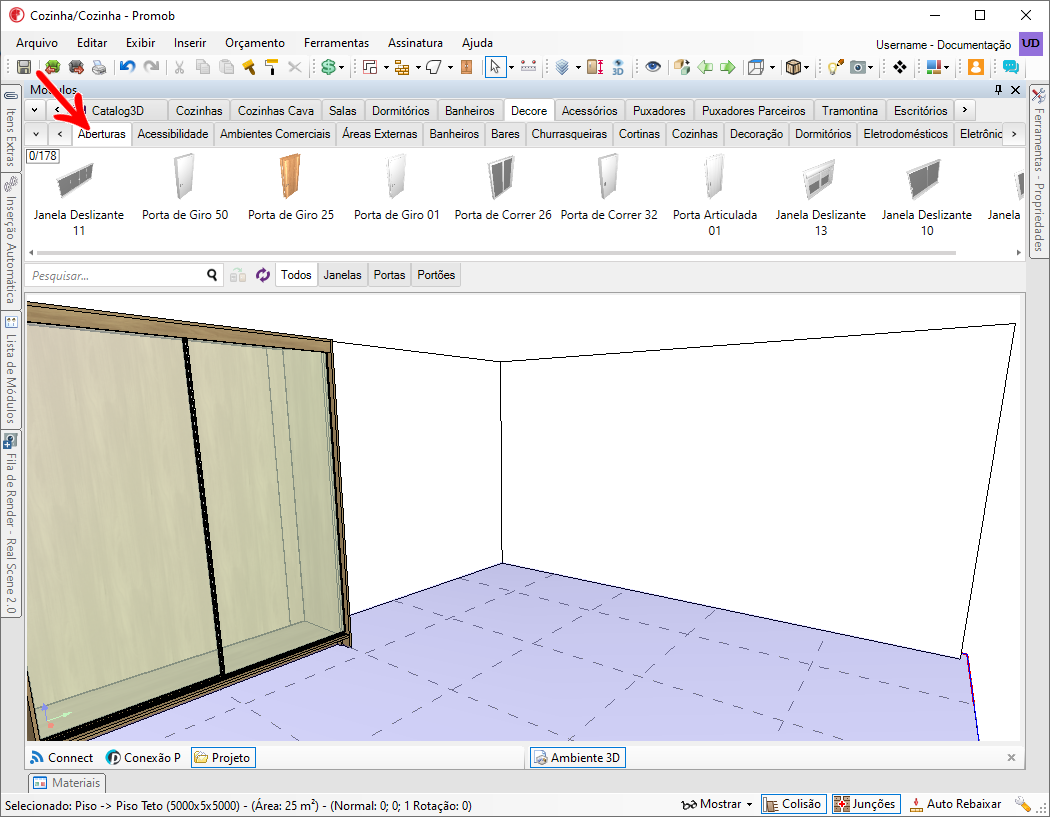The width and height of the screenshot is (1054, 831).
Task: Select the Acessibilidade category tab
Action: [x=173, y=134]
